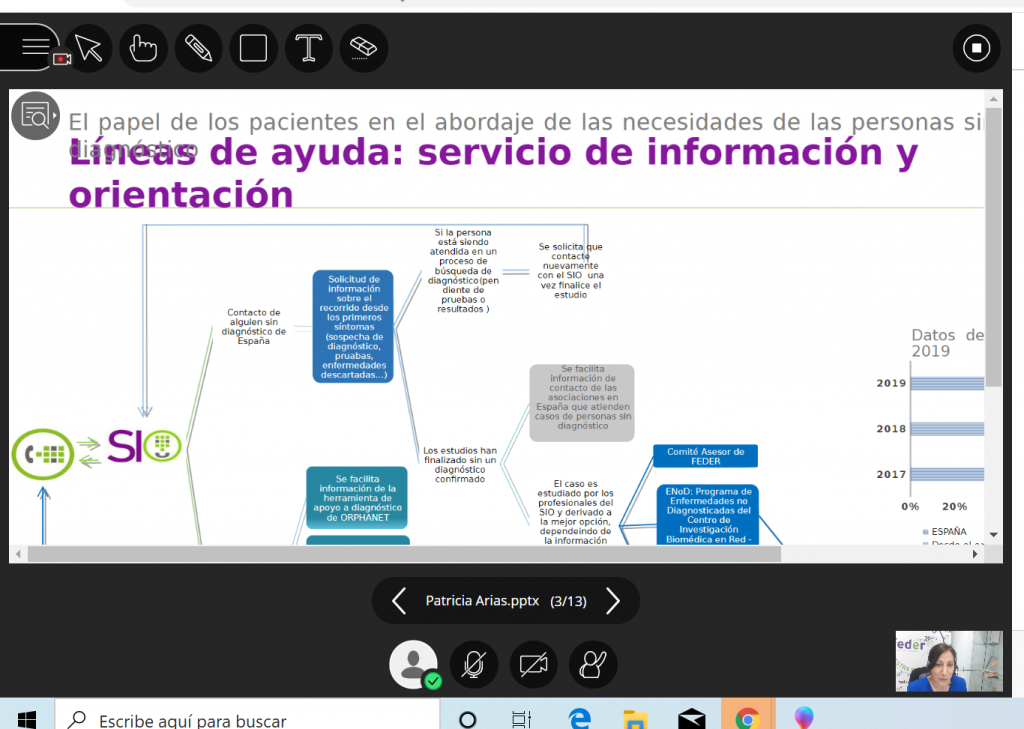Image resolution: width=1024 pixels, height=729 pixels.
Task: Toggle the raise hand button
Action: click(x=593, y=665)
